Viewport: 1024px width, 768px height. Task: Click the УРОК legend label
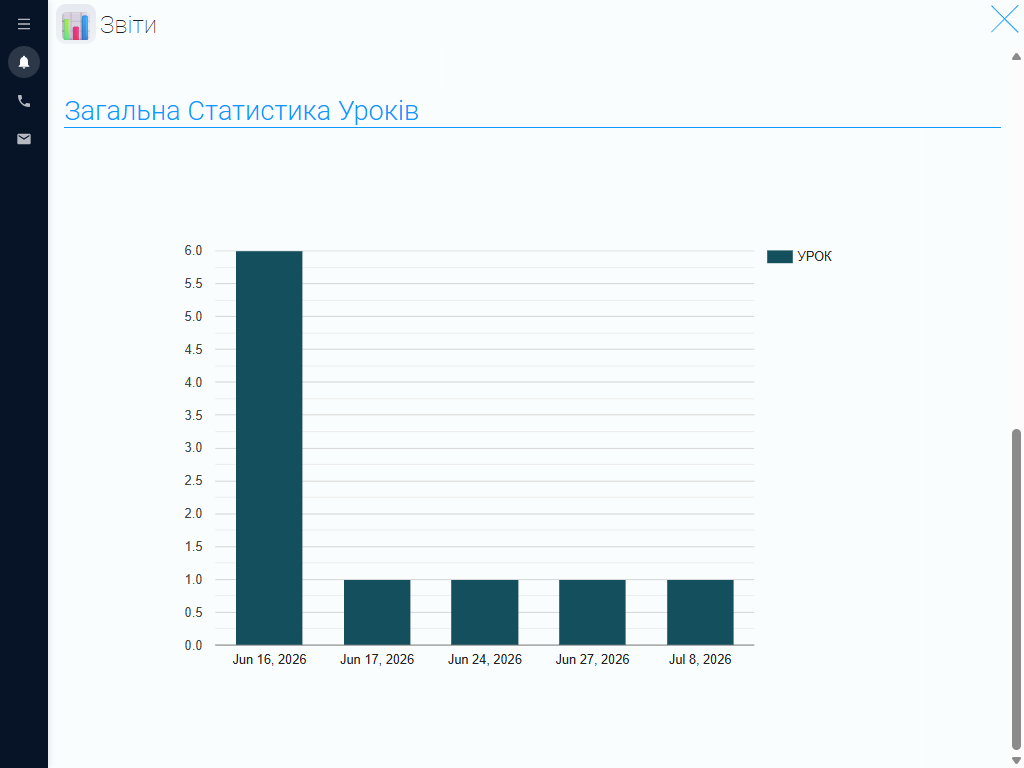814,257
